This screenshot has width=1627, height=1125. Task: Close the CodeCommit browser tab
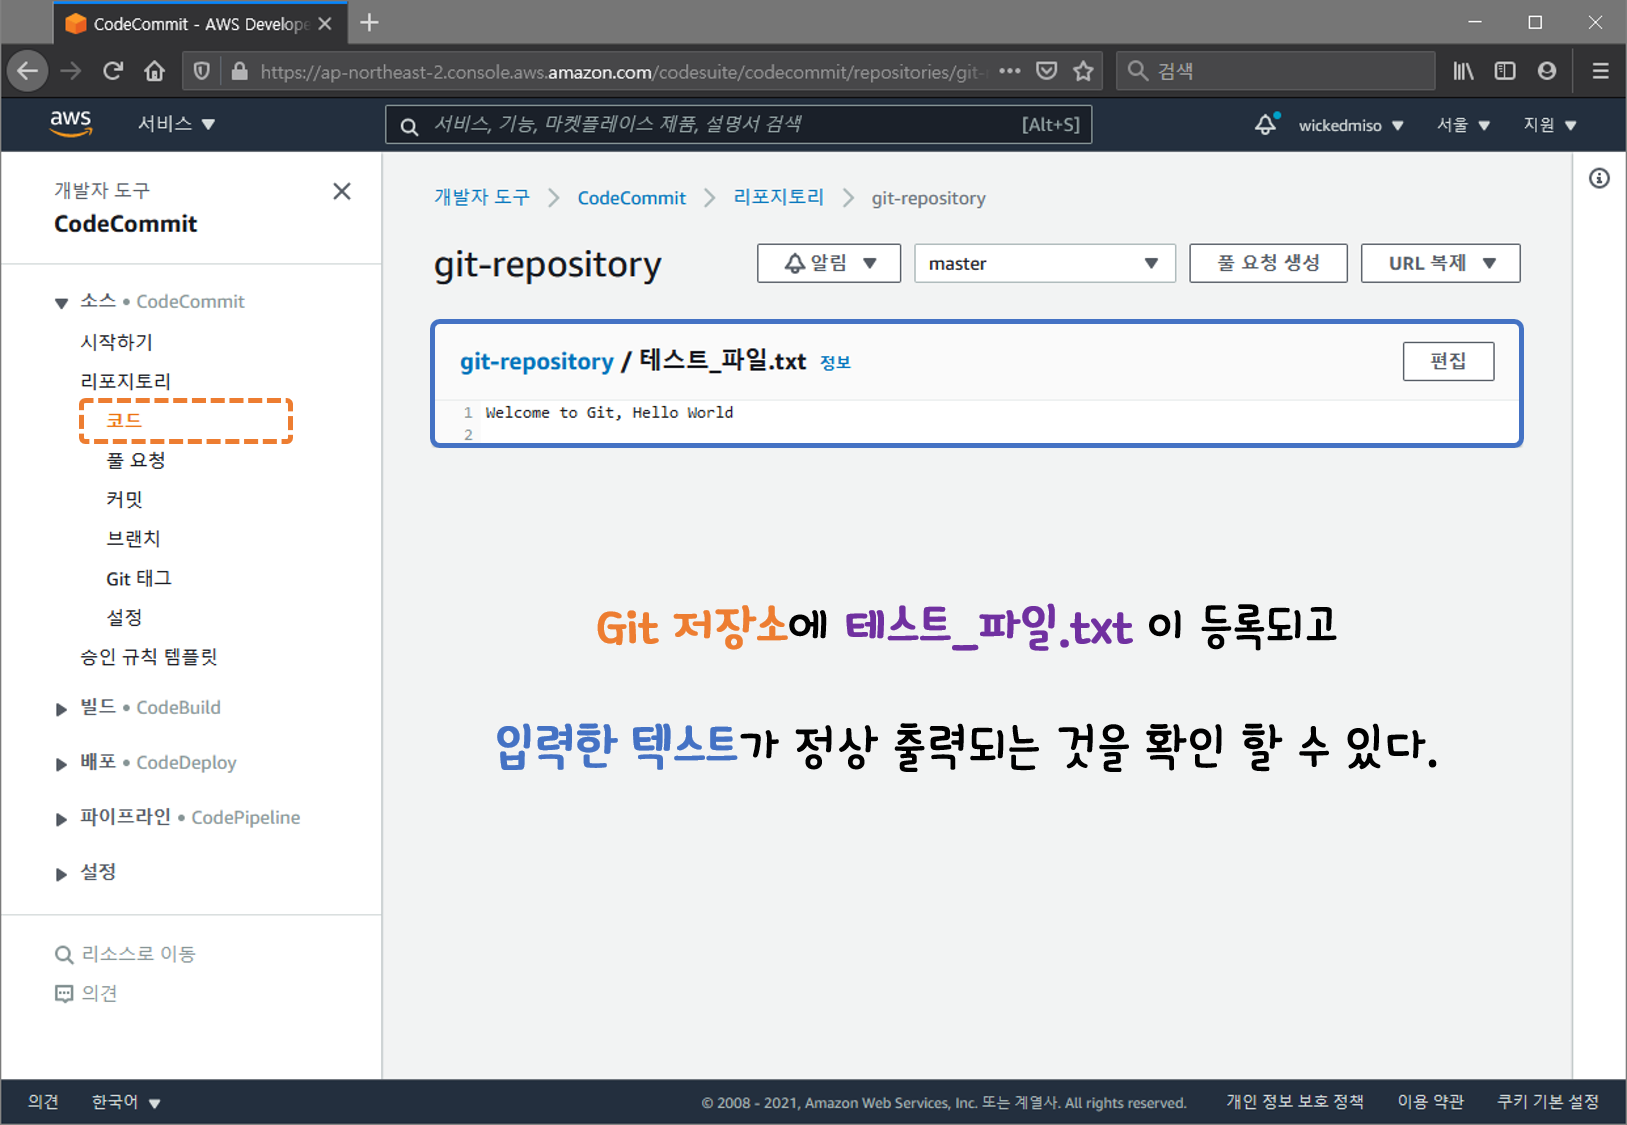click(x=325, y=24)
